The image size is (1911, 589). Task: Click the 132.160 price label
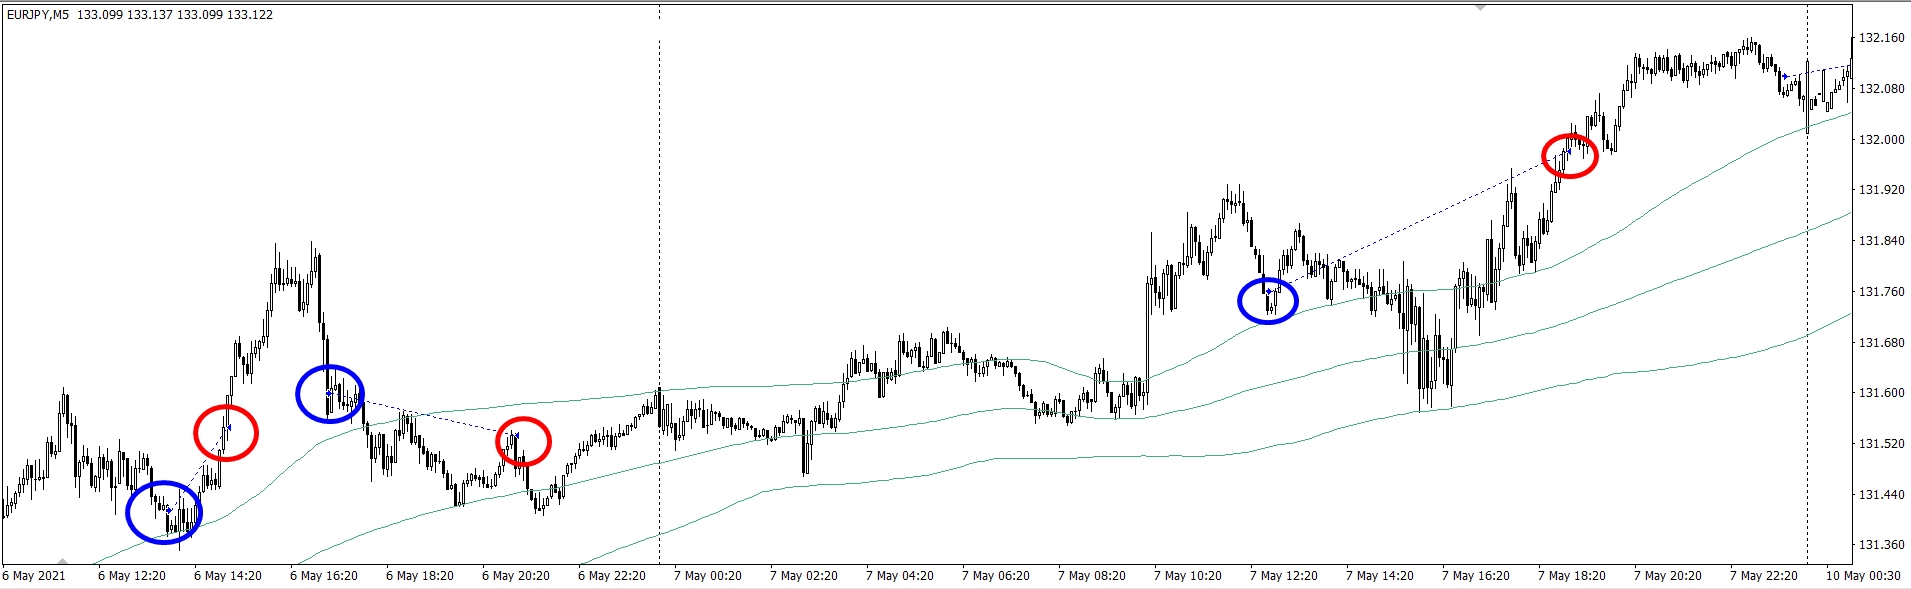(1881, 38)
